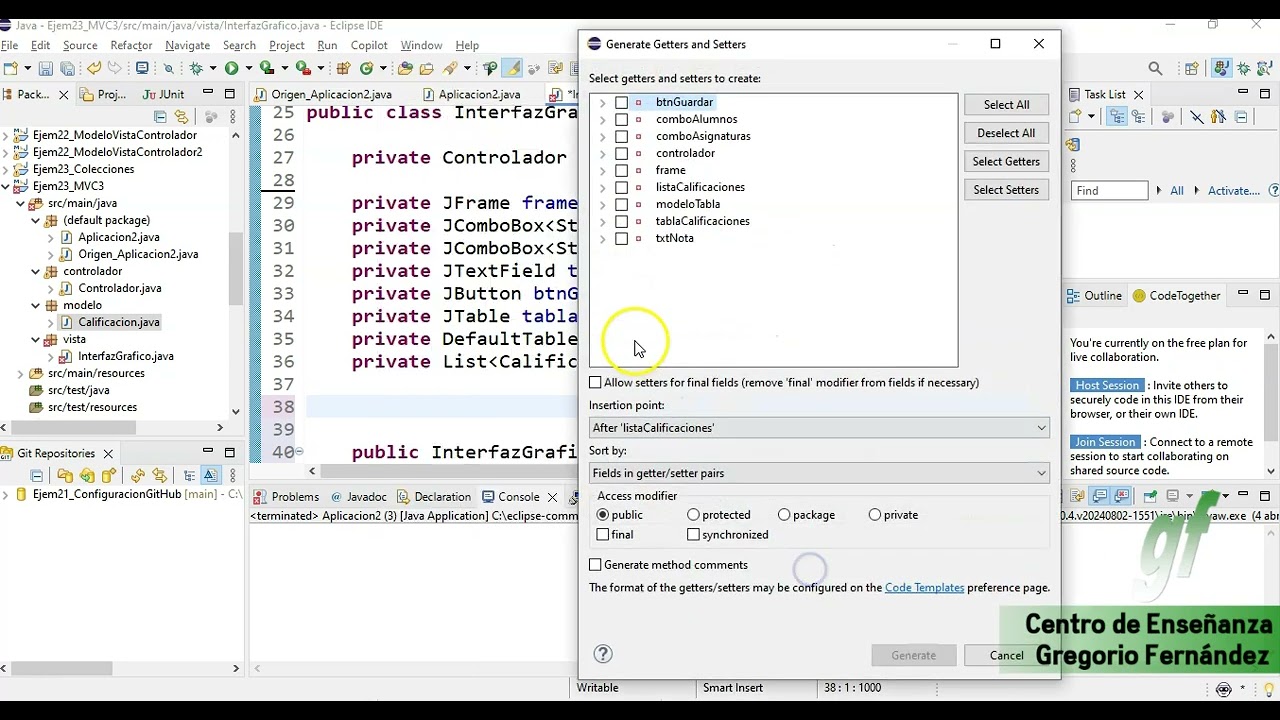Click the toolbar Search magnifier icon
Viewport: 1280px width, 720px height.
pyautogui.click(x=1155, y=68)
